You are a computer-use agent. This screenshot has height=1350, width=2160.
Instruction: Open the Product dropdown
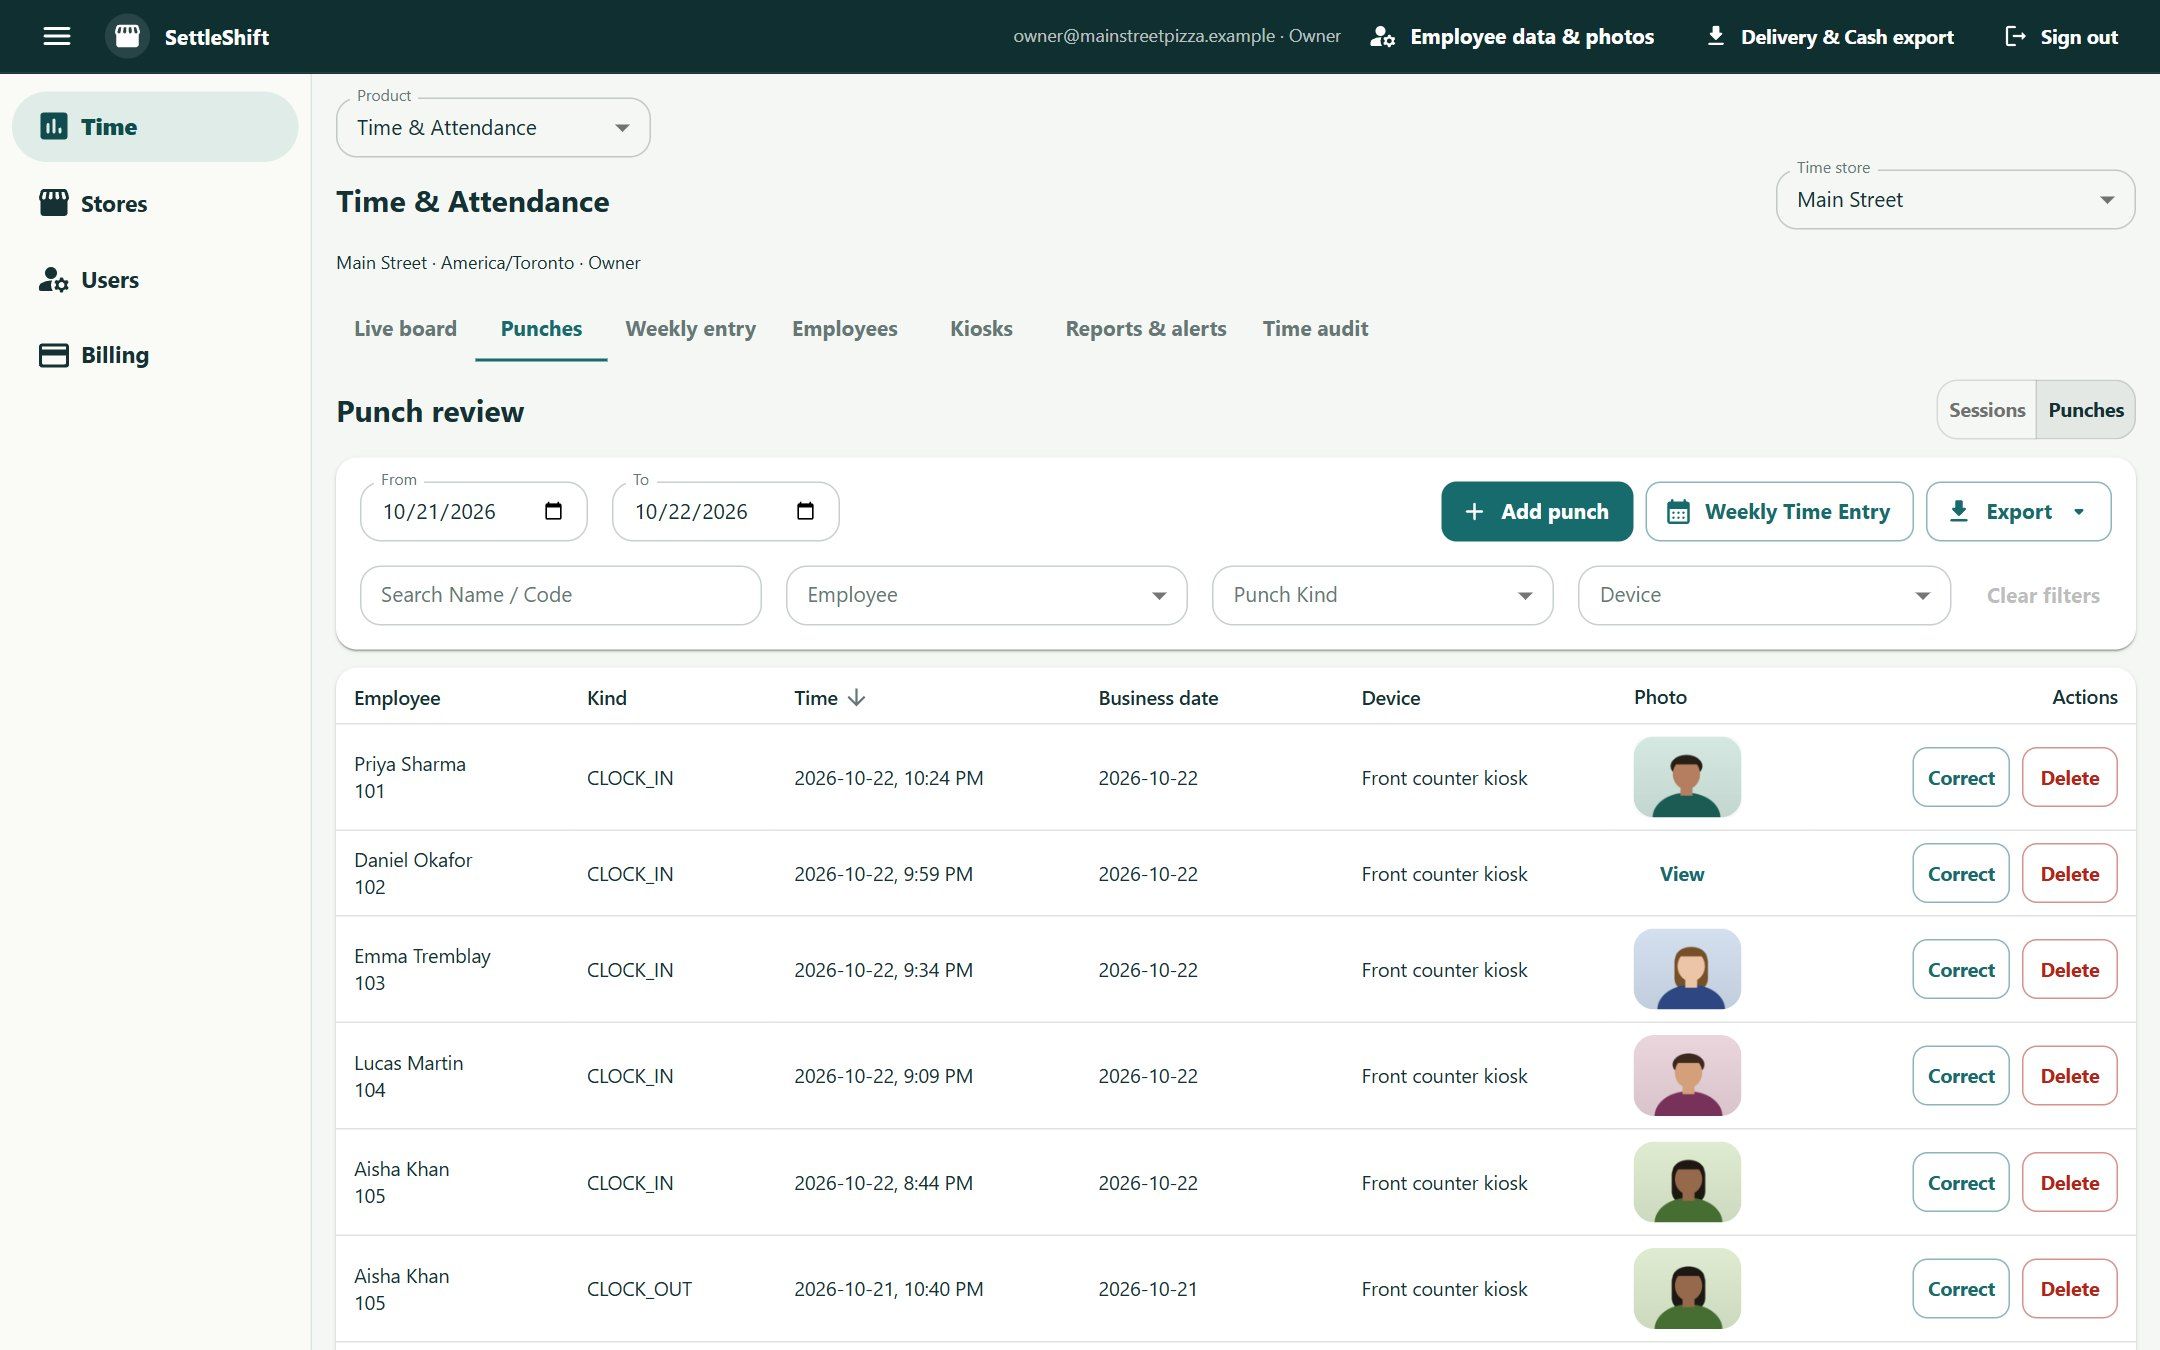point(493,128)
